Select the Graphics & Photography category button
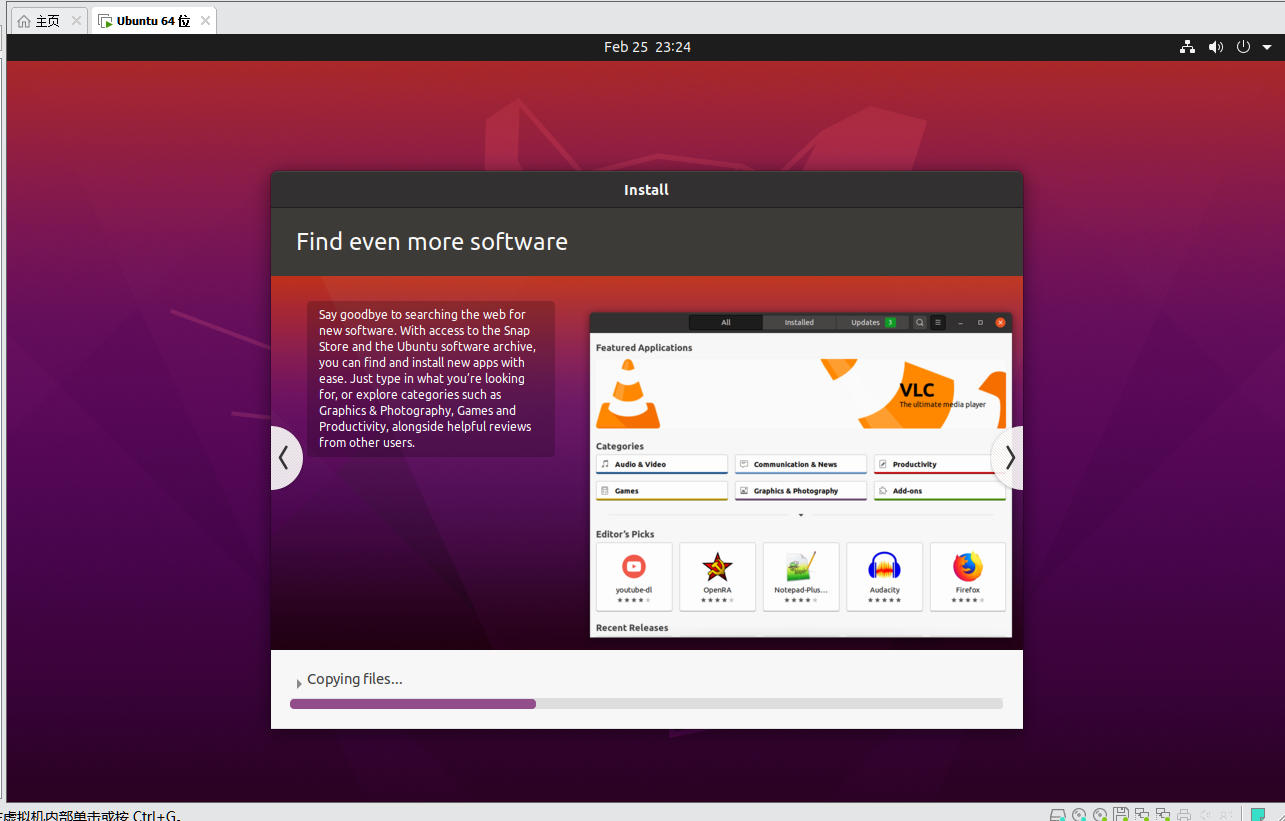The height and width of the screenshot is (821, 1285). tap(800, 491)
